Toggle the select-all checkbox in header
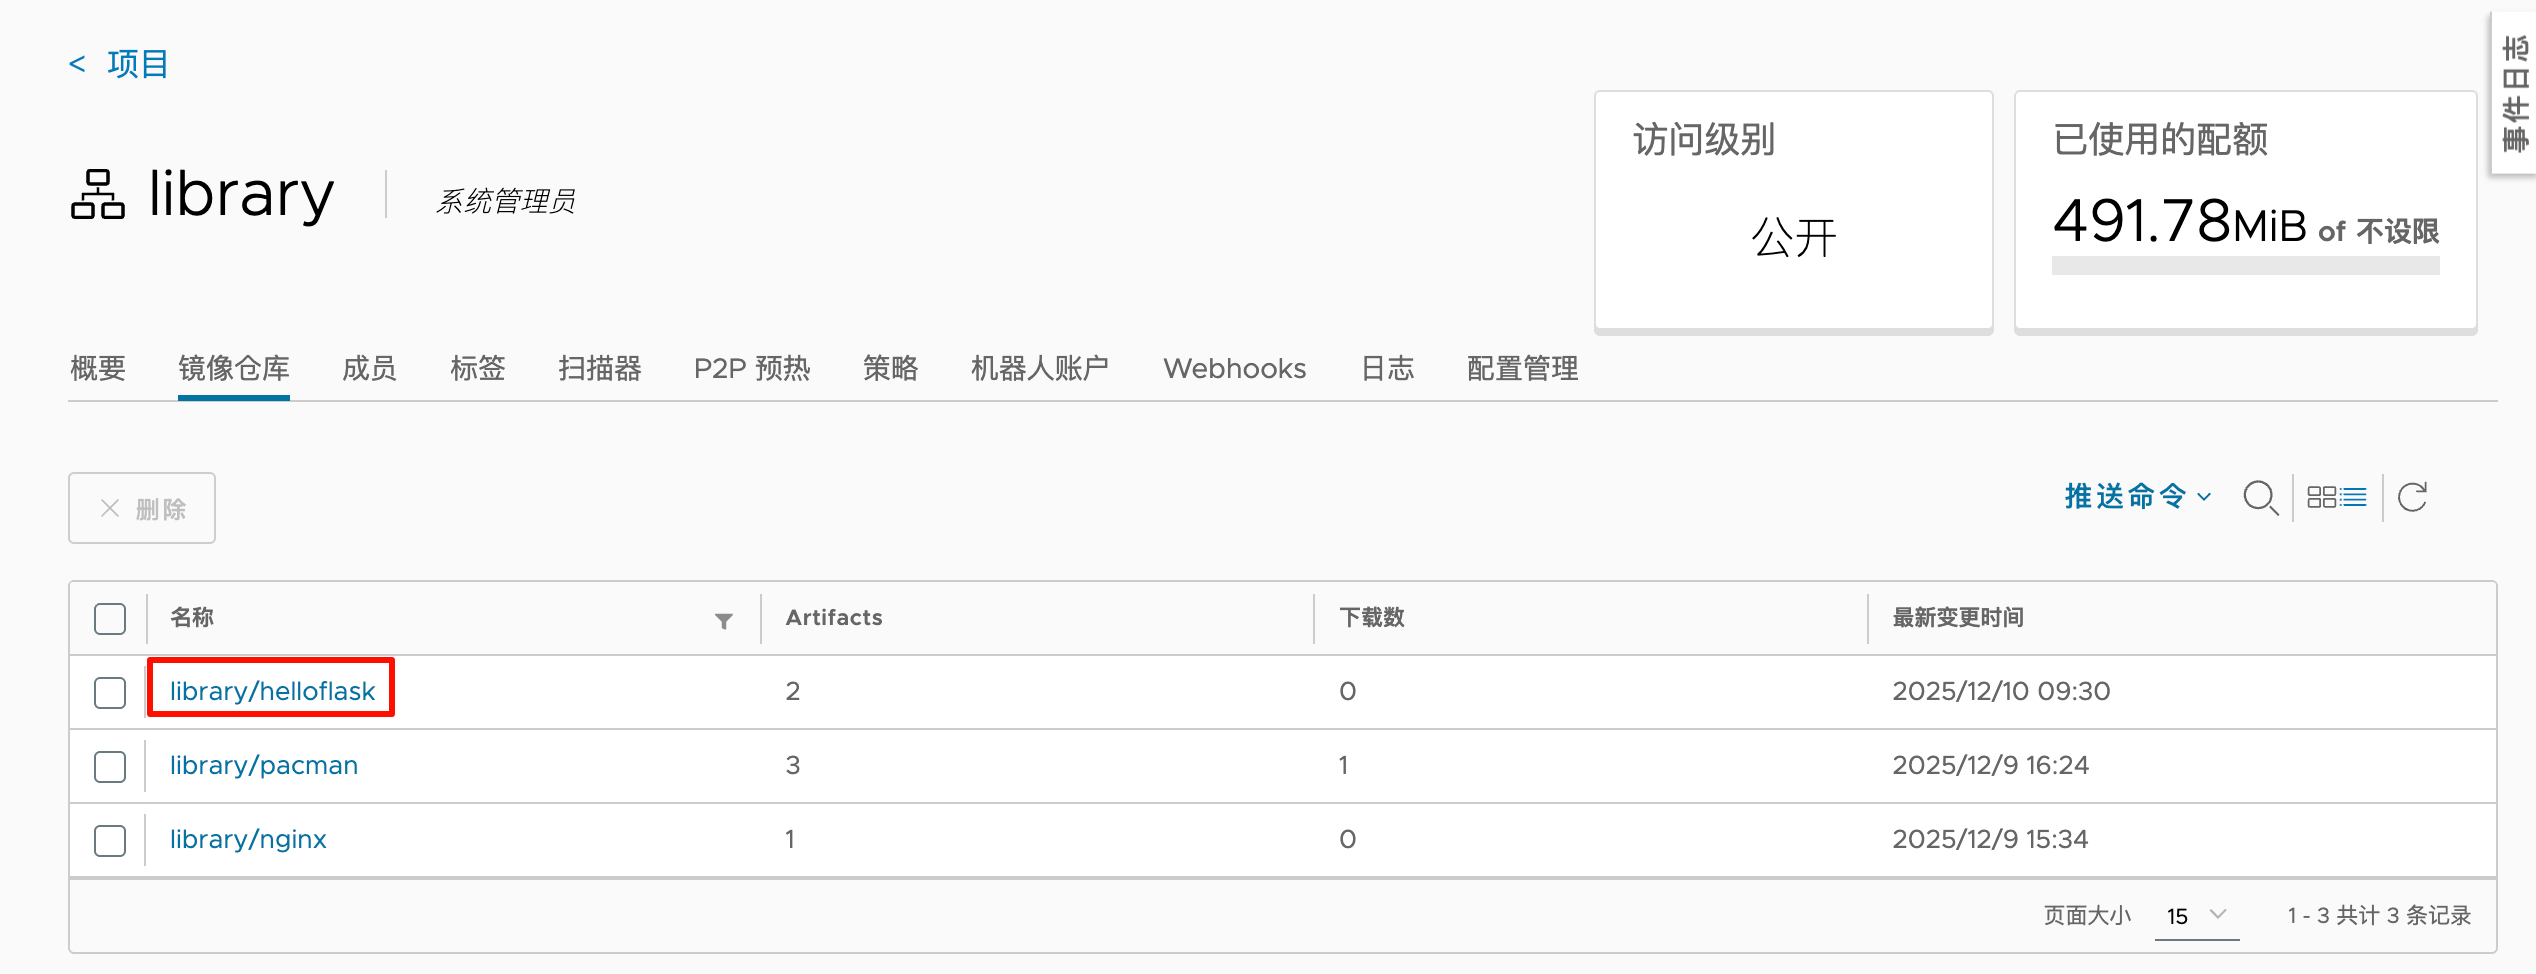Screen dimensions: 2536x974 (109, 619)
